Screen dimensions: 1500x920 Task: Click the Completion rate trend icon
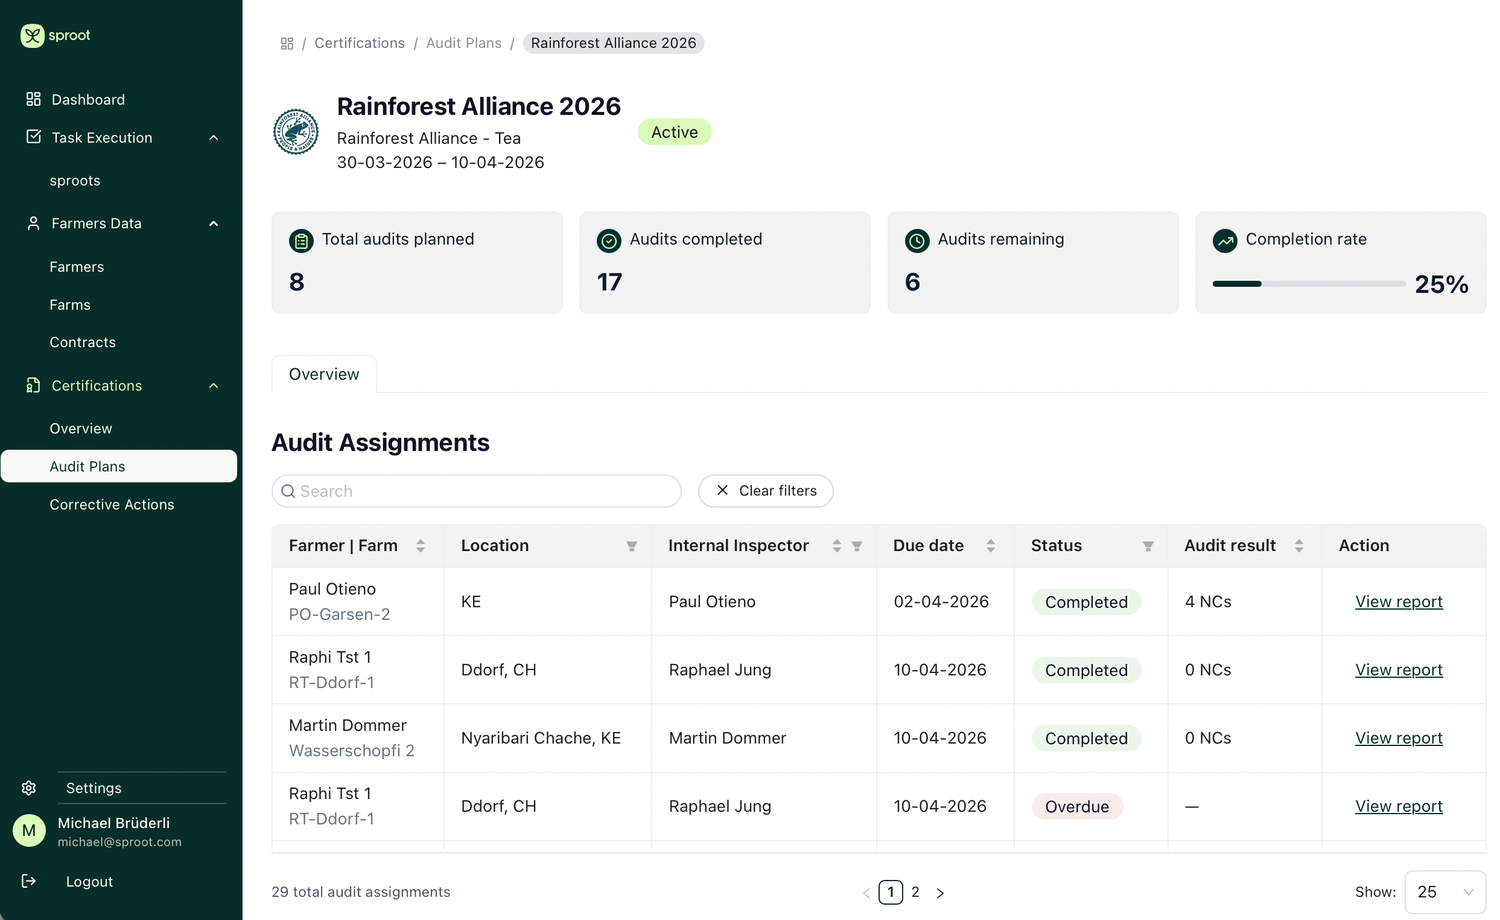click(x=1225, y=240)
